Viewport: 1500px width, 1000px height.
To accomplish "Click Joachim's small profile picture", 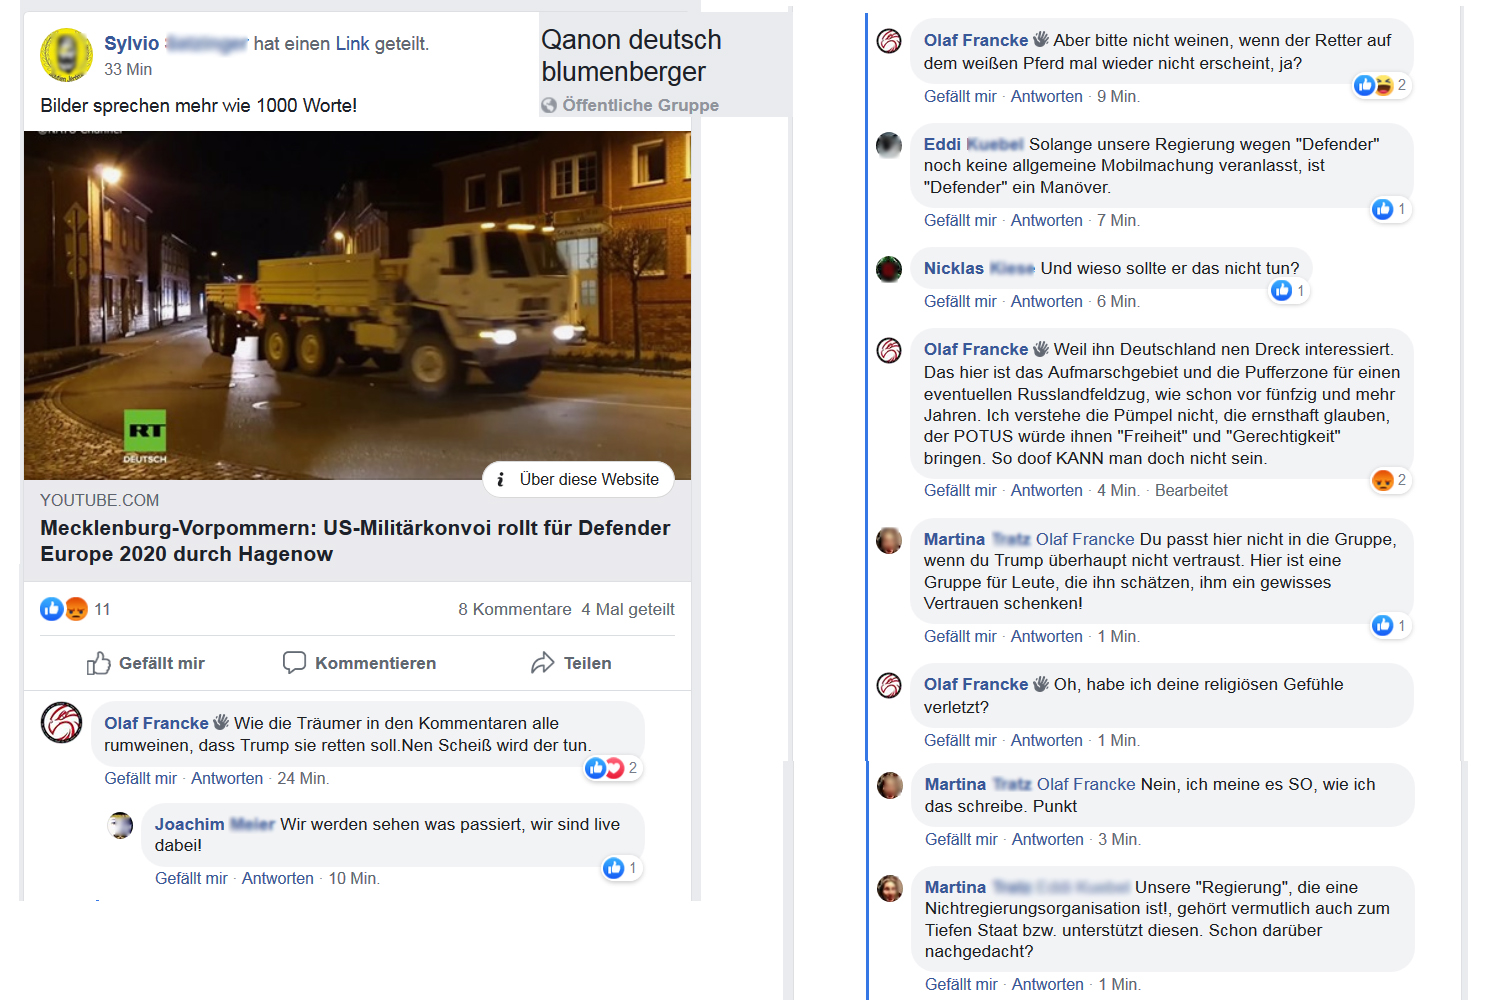I will click(x=120, y=825).
